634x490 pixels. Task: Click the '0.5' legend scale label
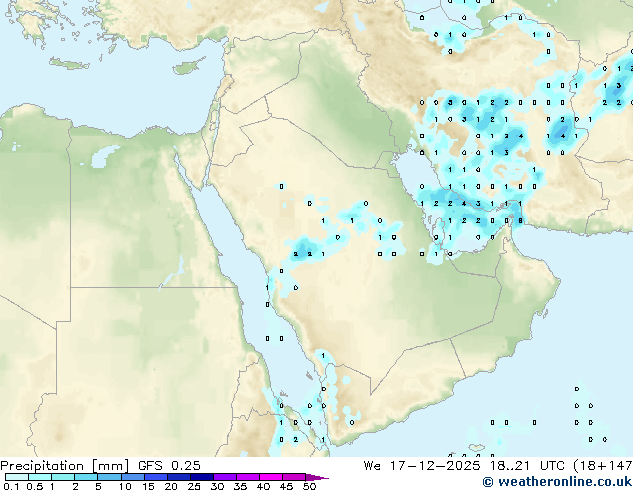(x=34, y=486)
